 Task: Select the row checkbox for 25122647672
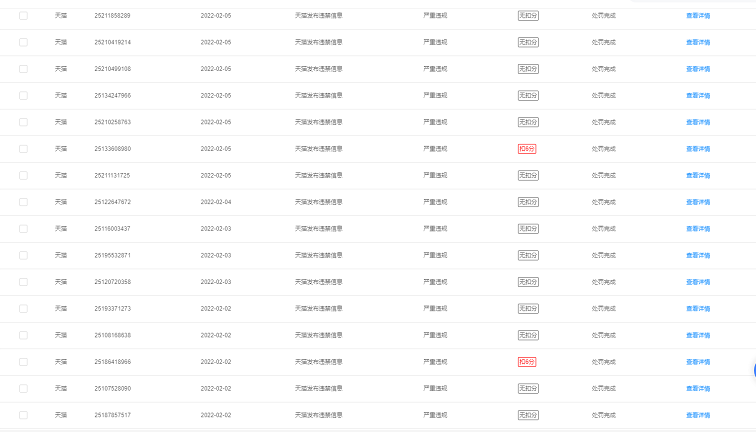click(x=23, y=202)
